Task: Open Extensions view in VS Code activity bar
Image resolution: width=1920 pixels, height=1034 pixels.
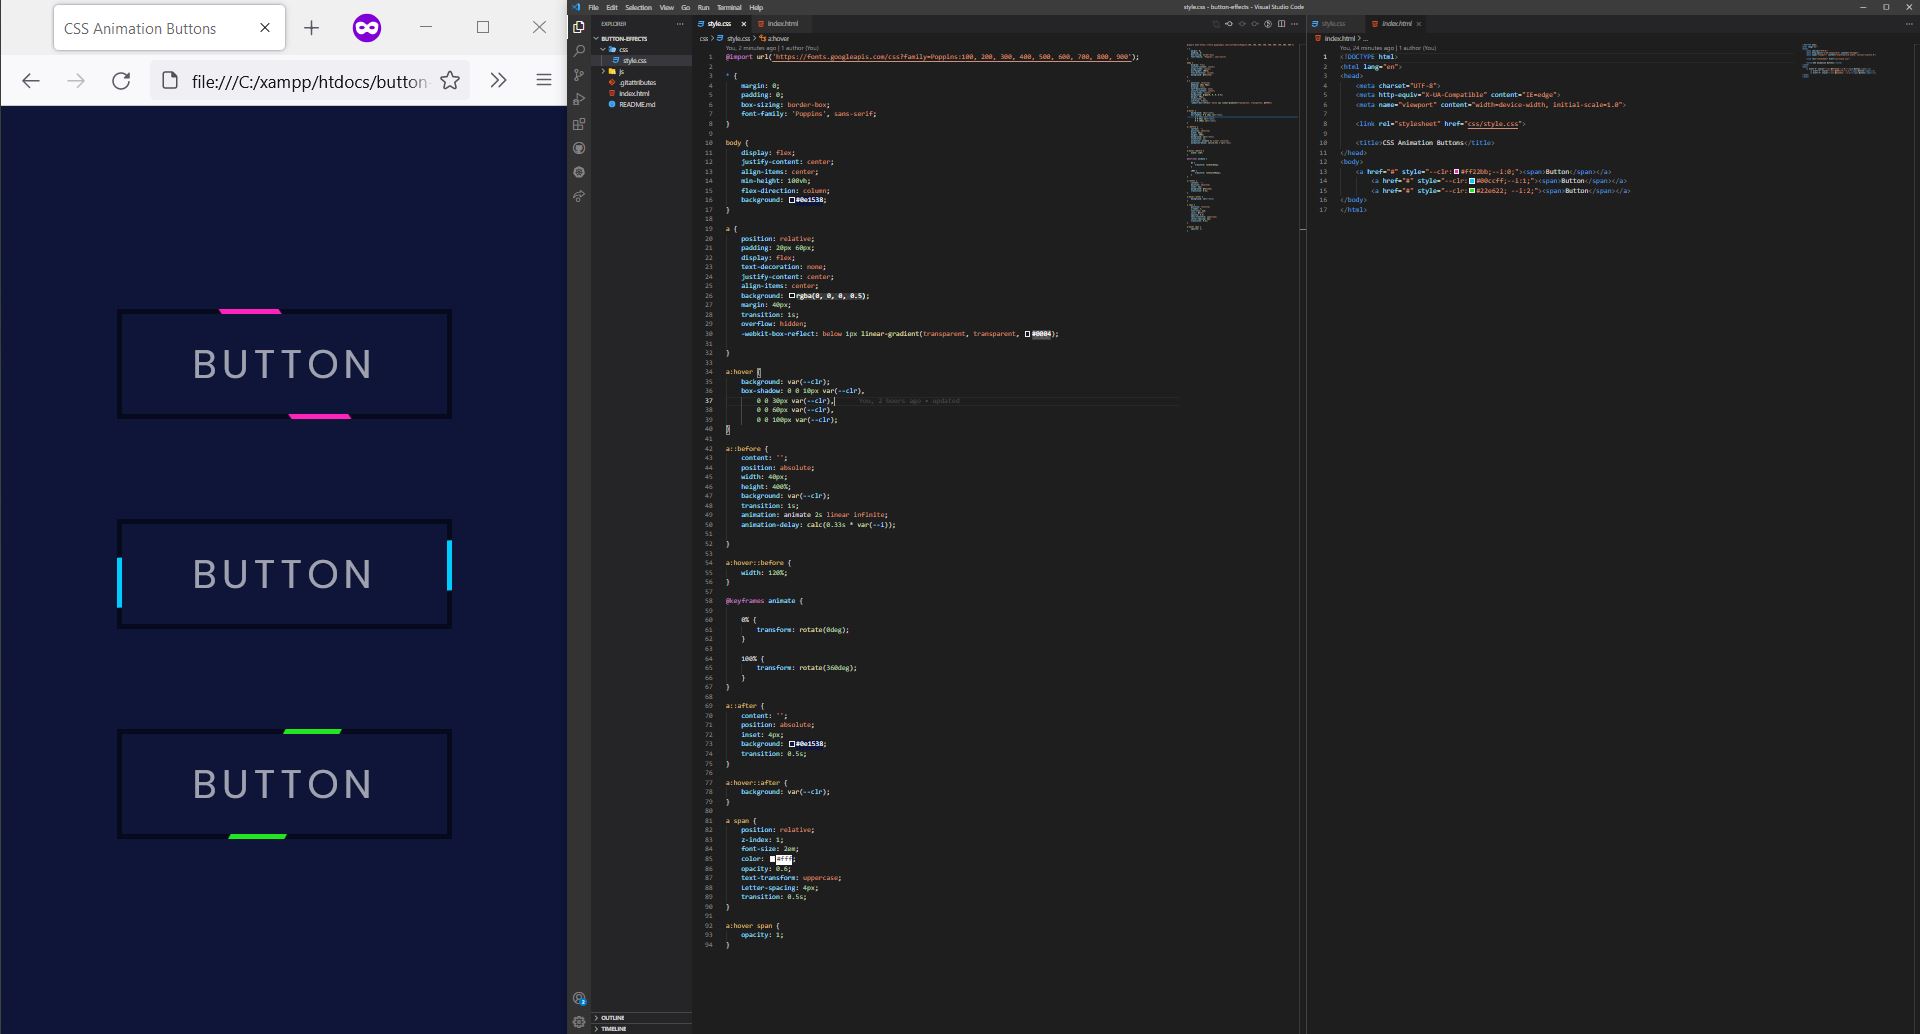Action: [579, 124]
